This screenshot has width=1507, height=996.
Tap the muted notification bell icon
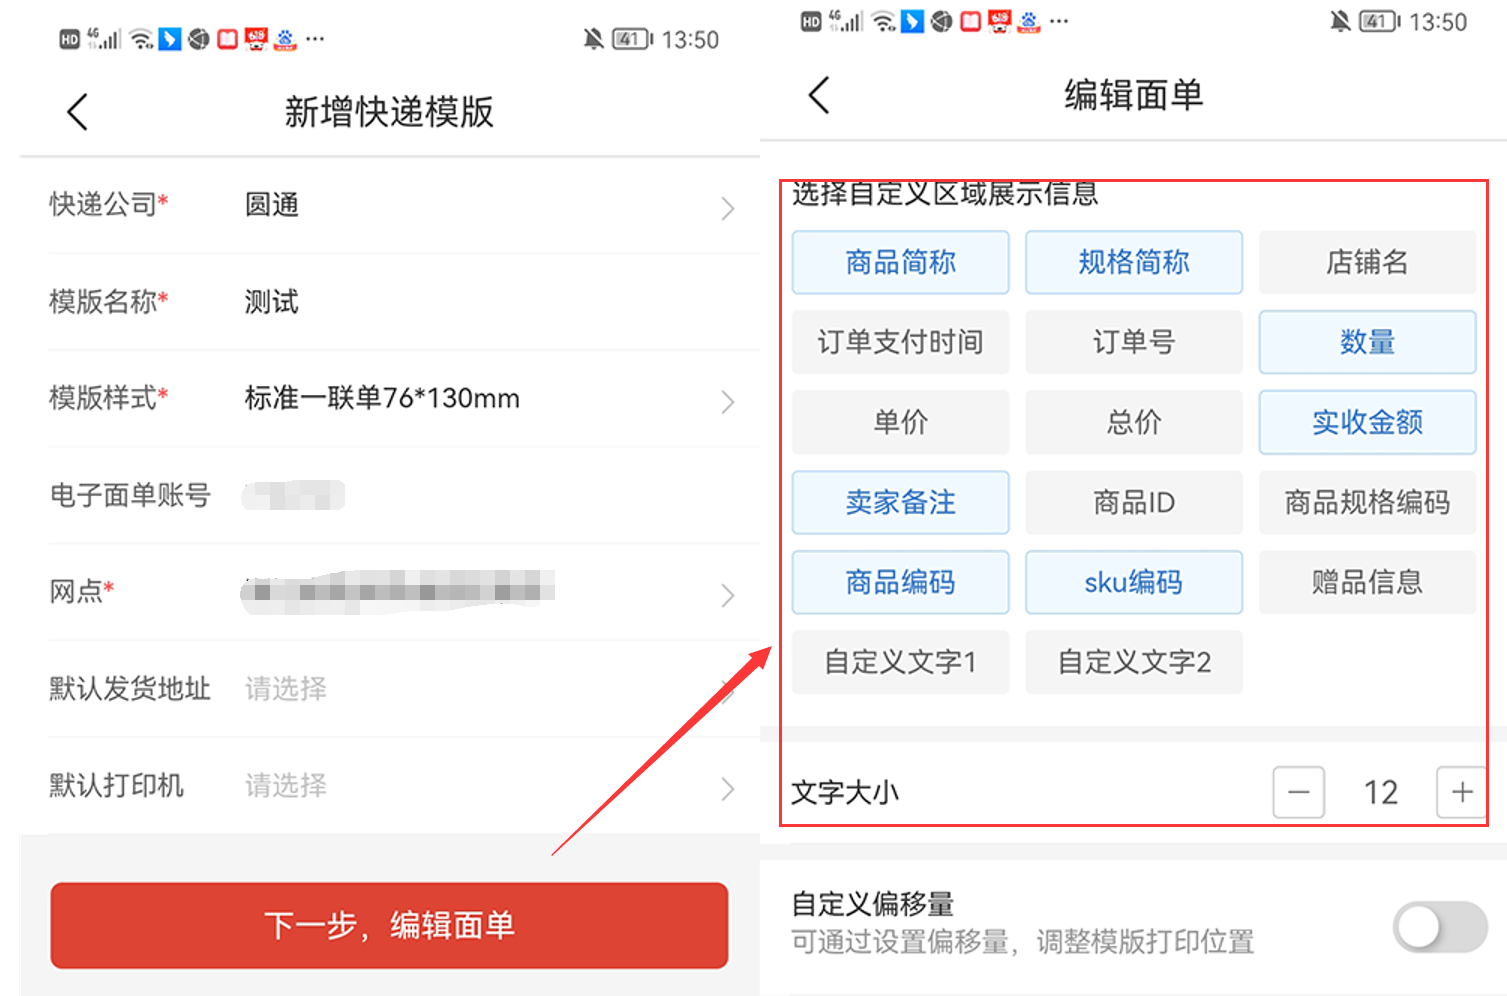593,39
